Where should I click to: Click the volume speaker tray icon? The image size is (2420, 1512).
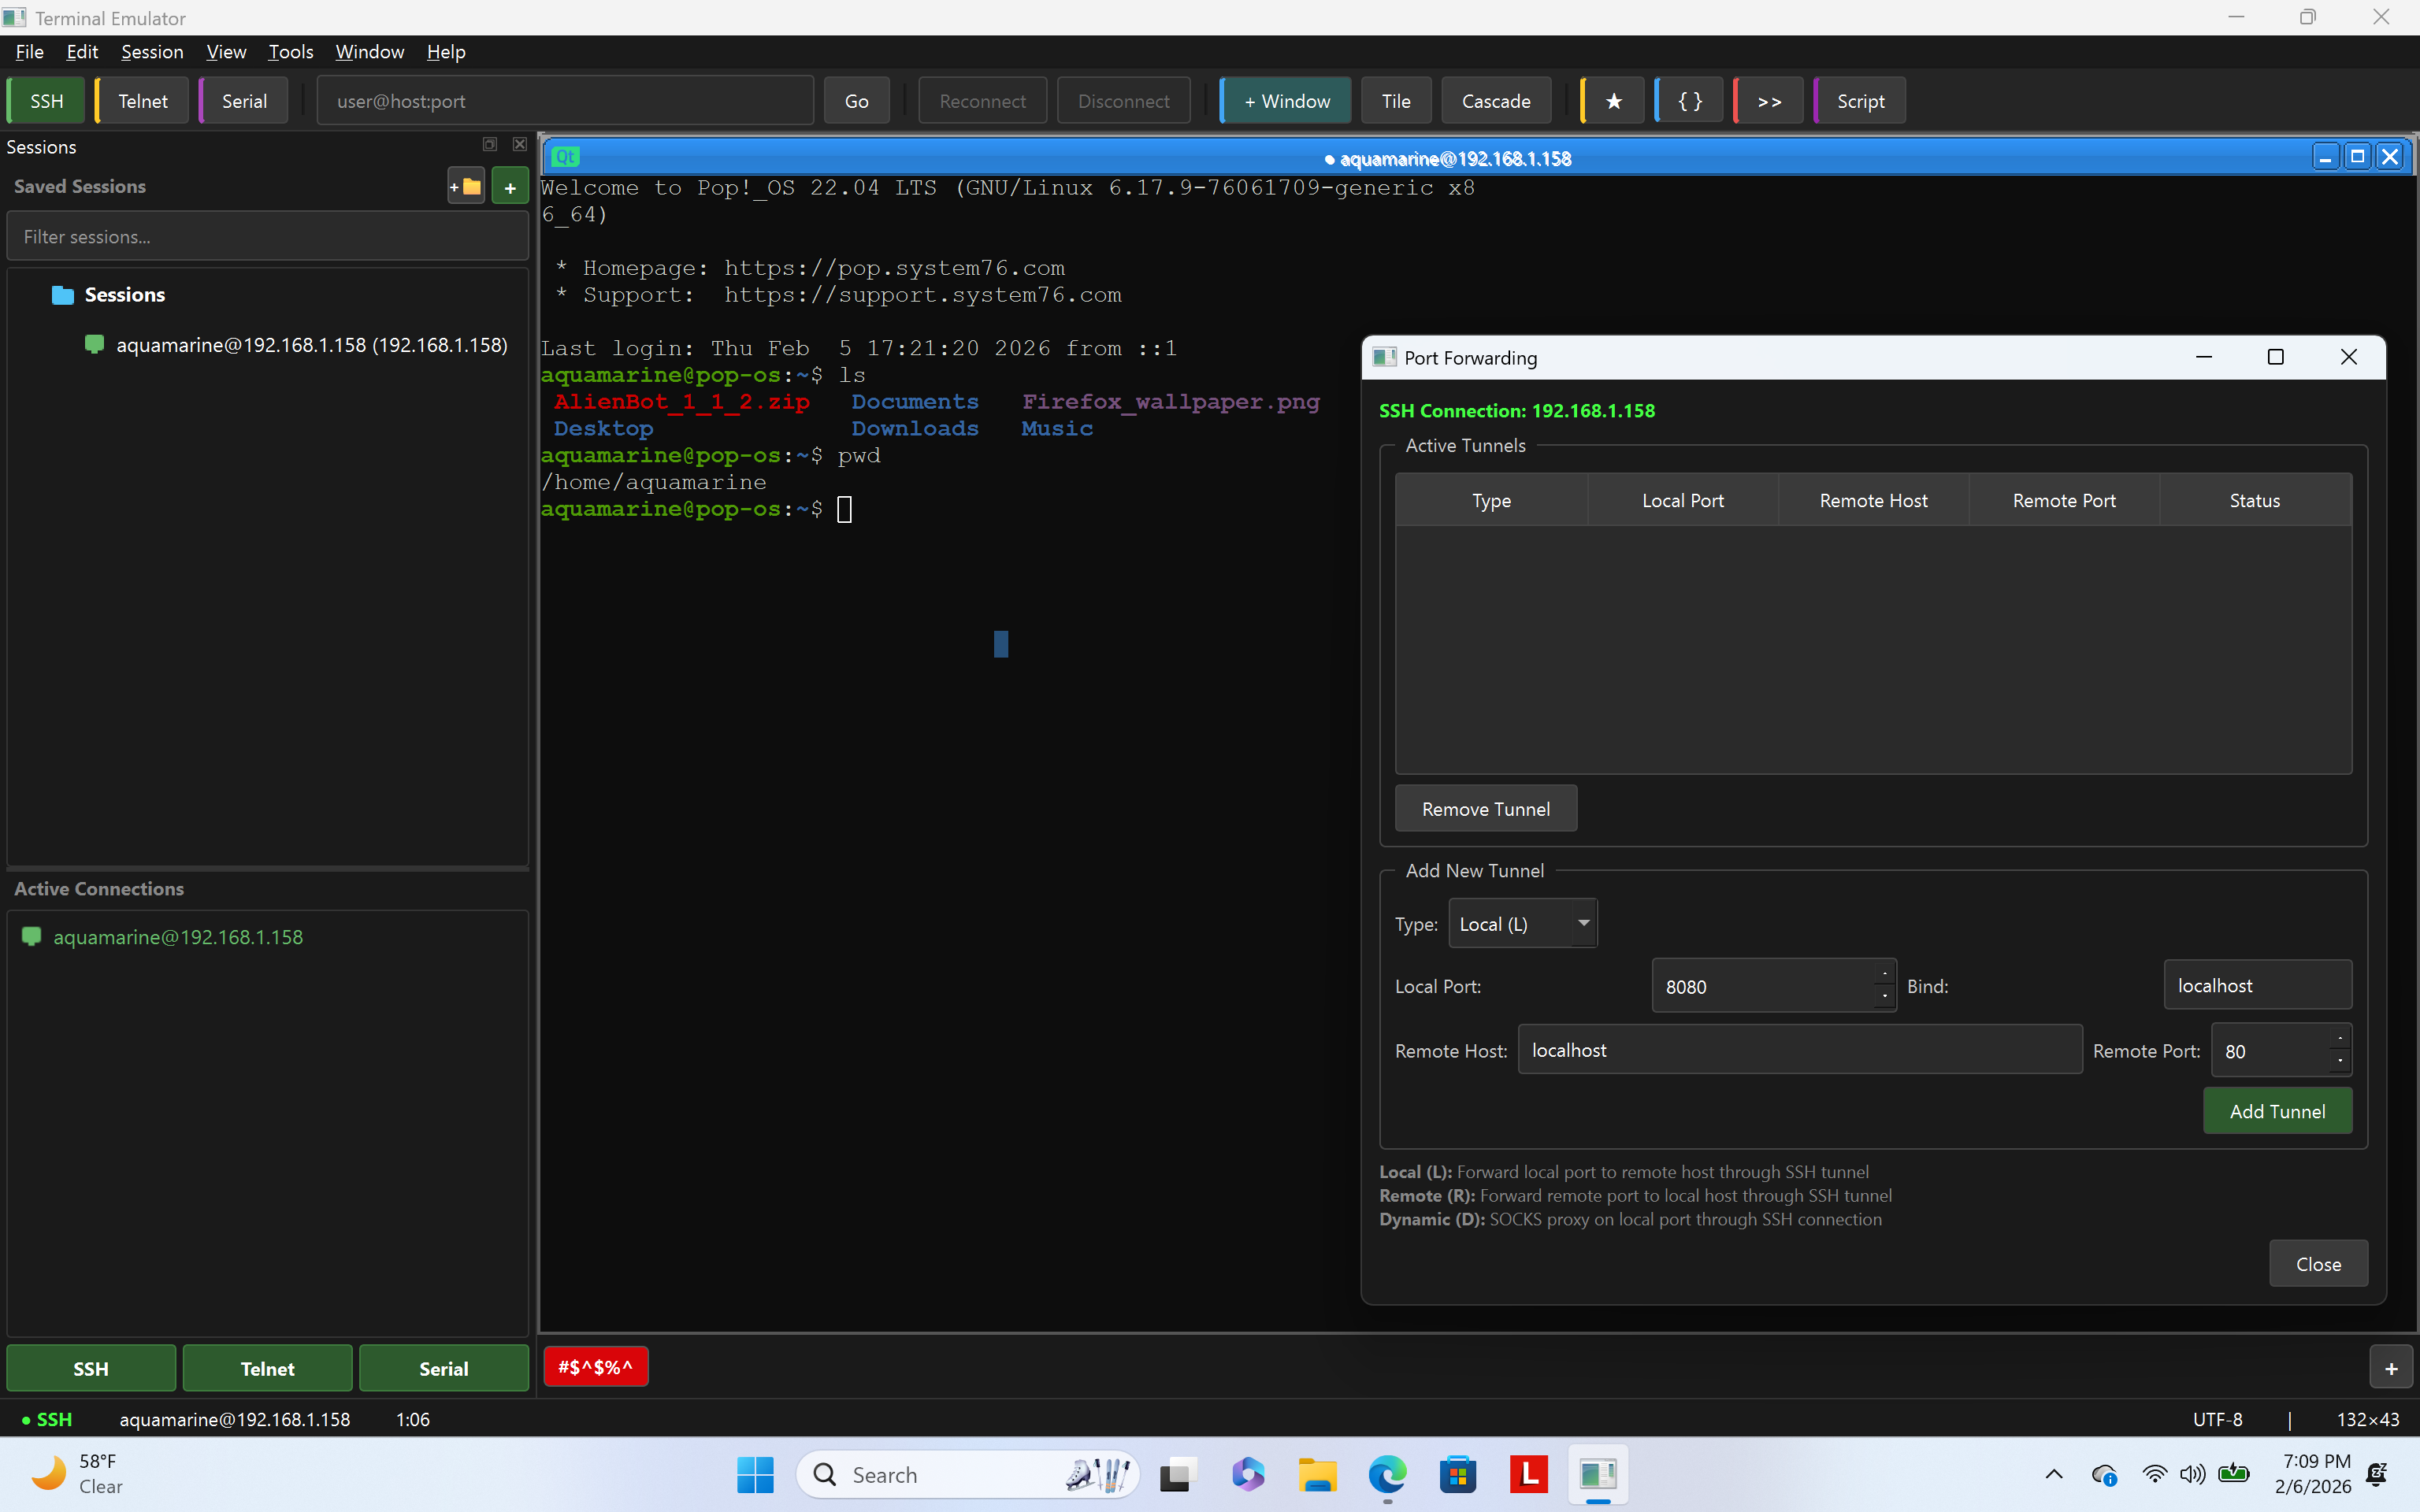pyautogui.click(x=2192, y=1474)
